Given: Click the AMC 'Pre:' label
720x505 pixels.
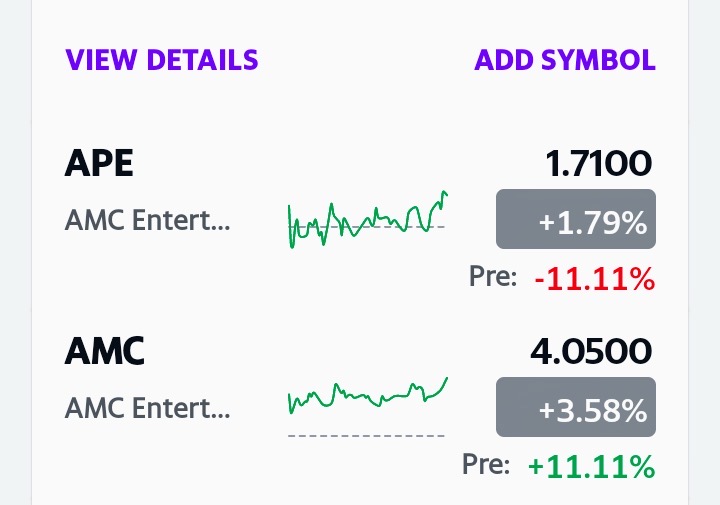Looking at the screenshot, I should coord(486,464).
